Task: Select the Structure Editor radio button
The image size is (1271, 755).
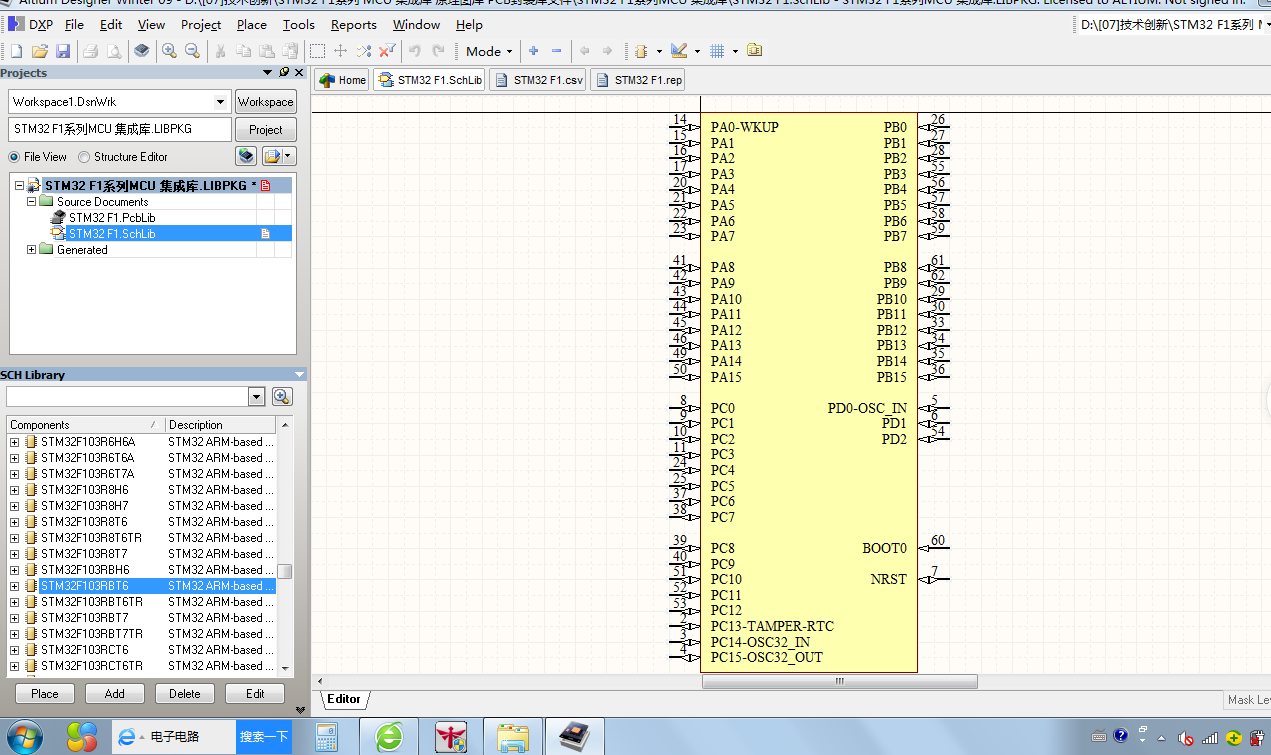Action: pyautogui.click(x=84, y=157)
